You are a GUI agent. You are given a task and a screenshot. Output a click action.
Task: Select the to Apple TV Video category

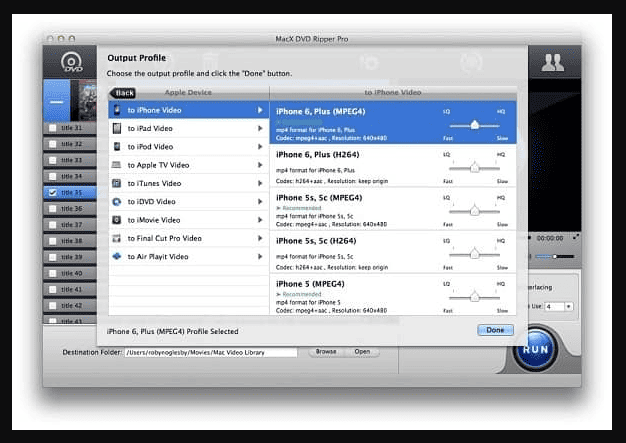[x=188, y=165]
